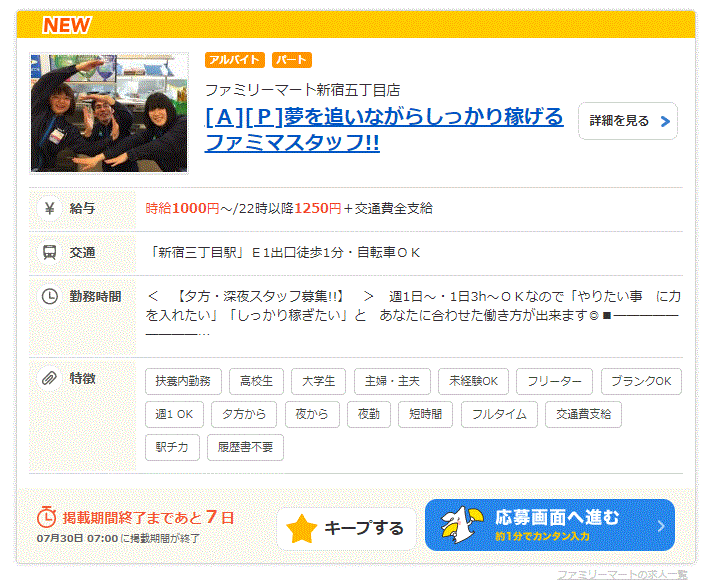Image resolution: width=706 pixels, height=585 pixels.
Task: Click the 勤務時間 row label
Action: [95, 296]
